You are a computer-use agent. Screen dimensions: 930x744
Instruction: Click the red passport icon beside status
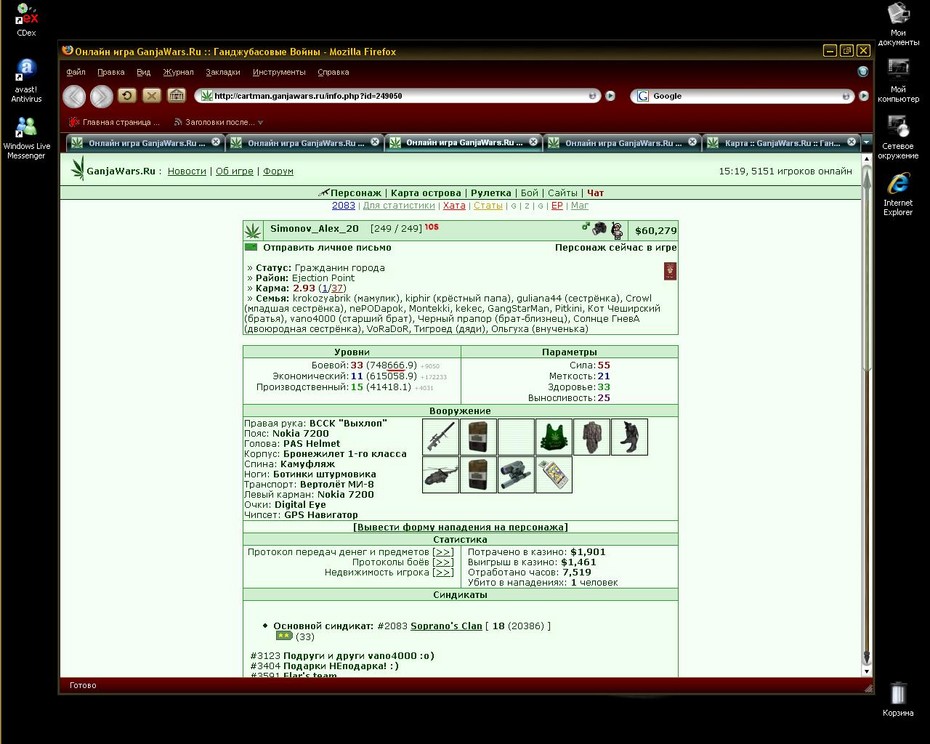(670, 271)
